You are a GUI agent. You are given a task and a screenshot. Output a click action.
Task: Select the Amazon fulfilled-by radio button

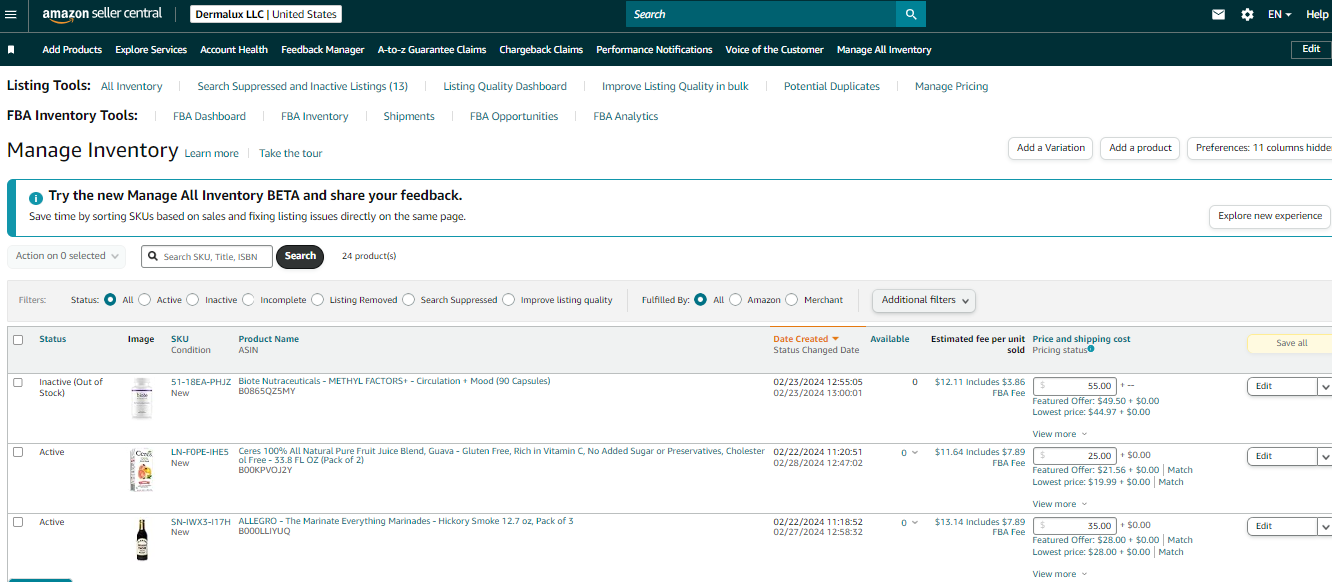736,300
